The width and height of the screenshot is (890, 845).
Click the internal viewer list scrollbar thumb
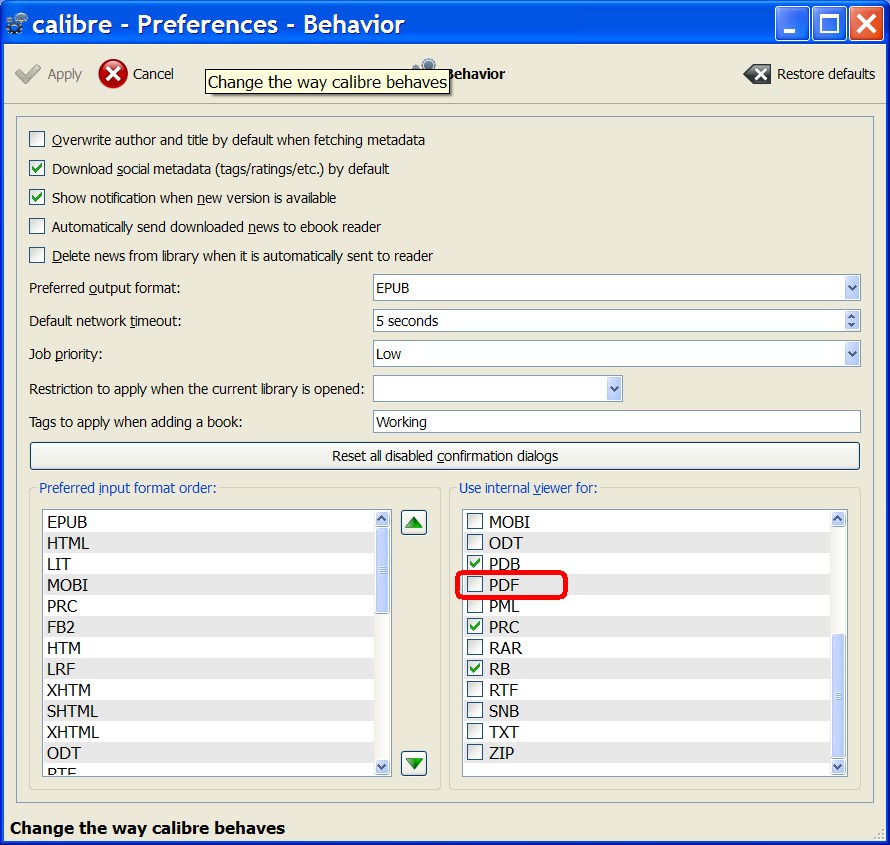(x=838, y=696)
